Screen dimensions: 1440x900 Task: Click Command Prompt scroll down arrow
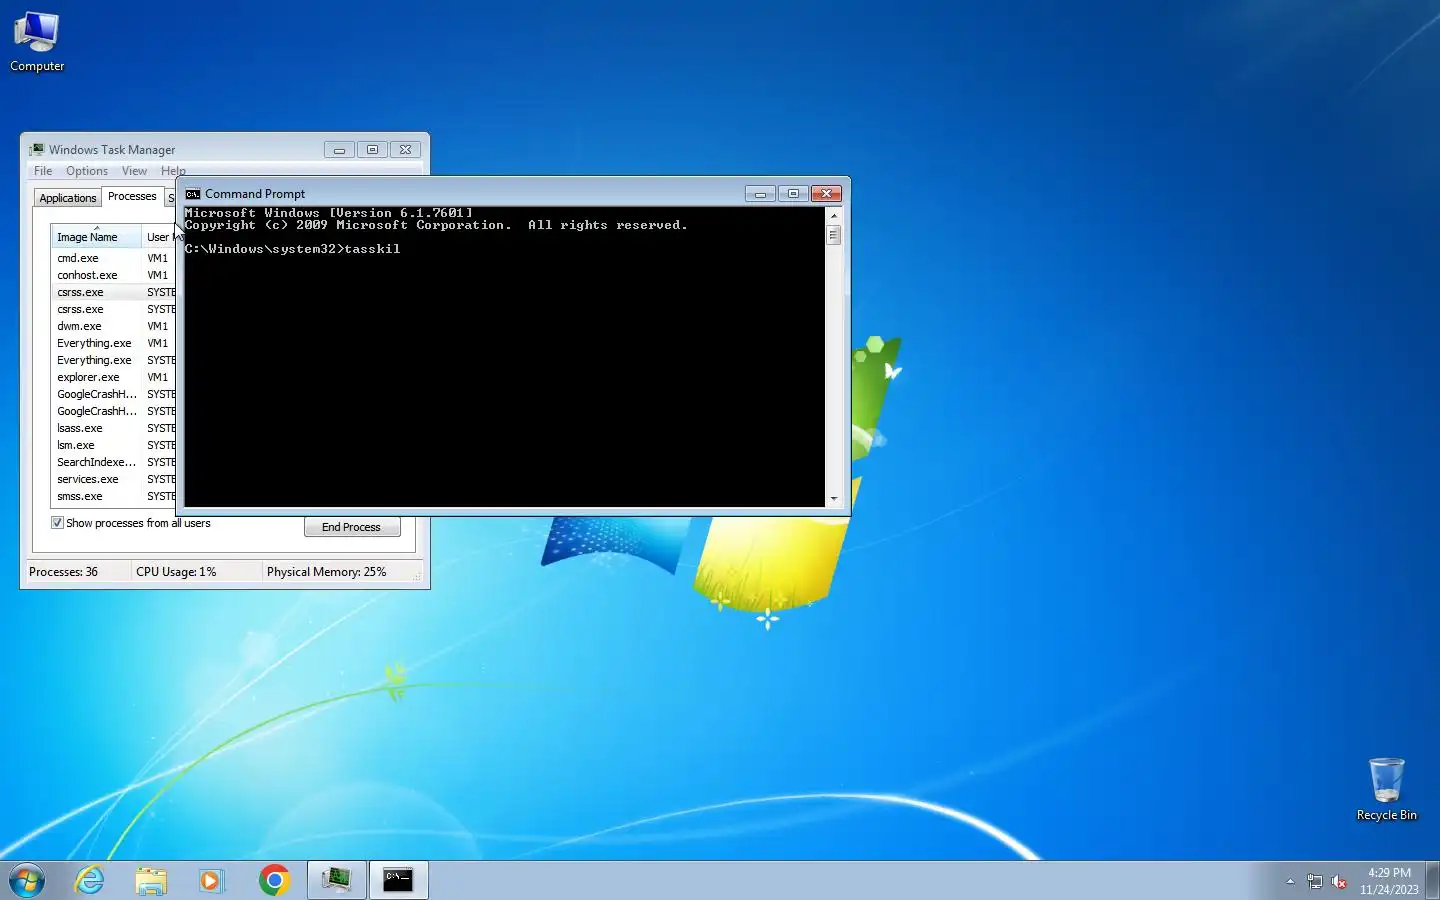coord(833,498)
